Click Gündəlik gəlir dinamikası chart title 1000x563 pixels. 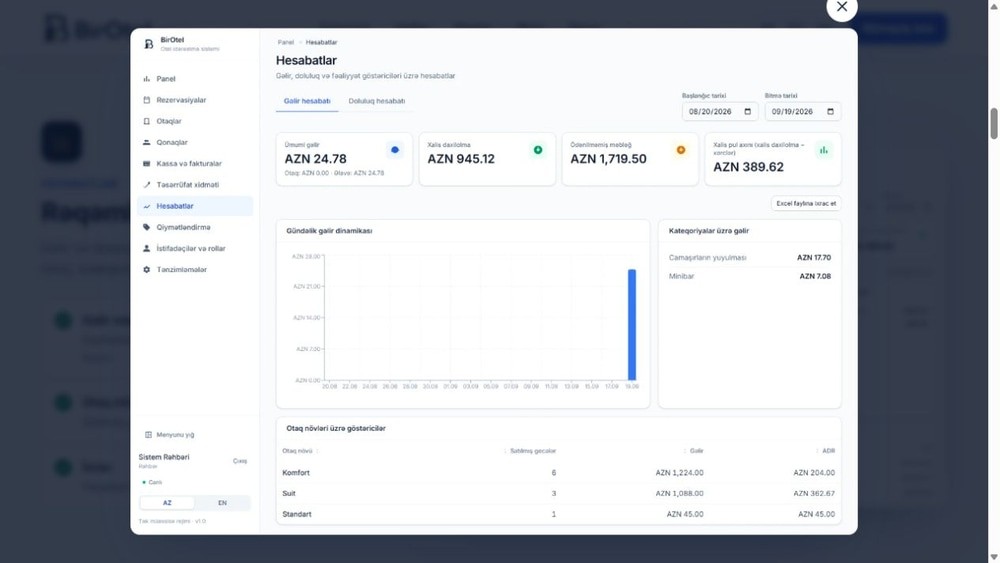click(329, 231)
